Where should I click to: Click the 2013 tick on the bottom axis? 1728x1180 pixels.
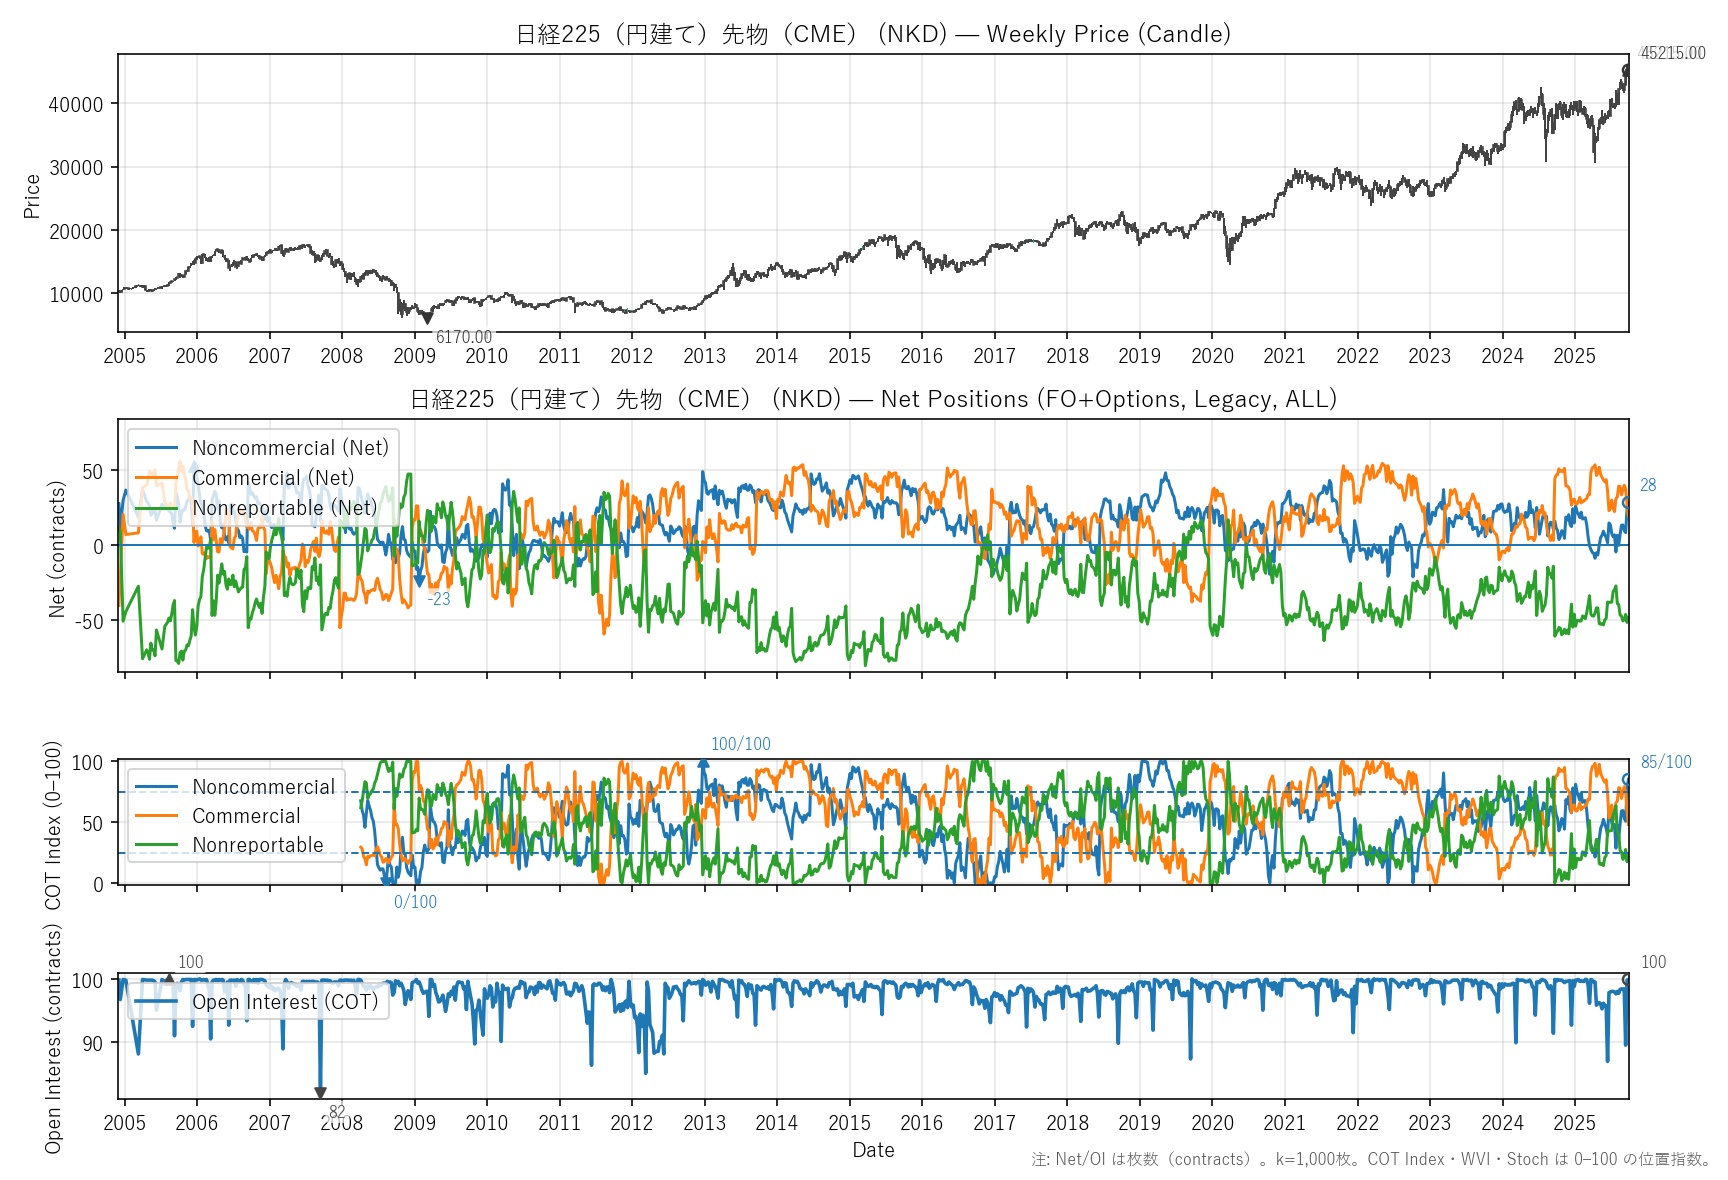[704, 1123]
